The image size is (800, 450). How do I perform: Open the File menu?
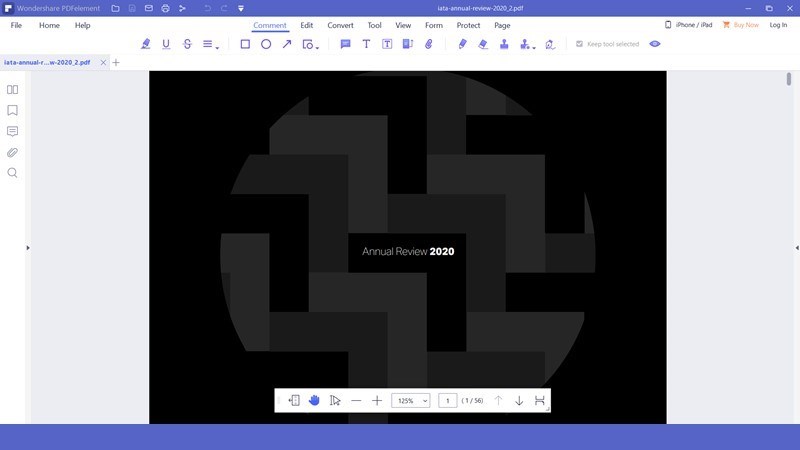[16, 25]
